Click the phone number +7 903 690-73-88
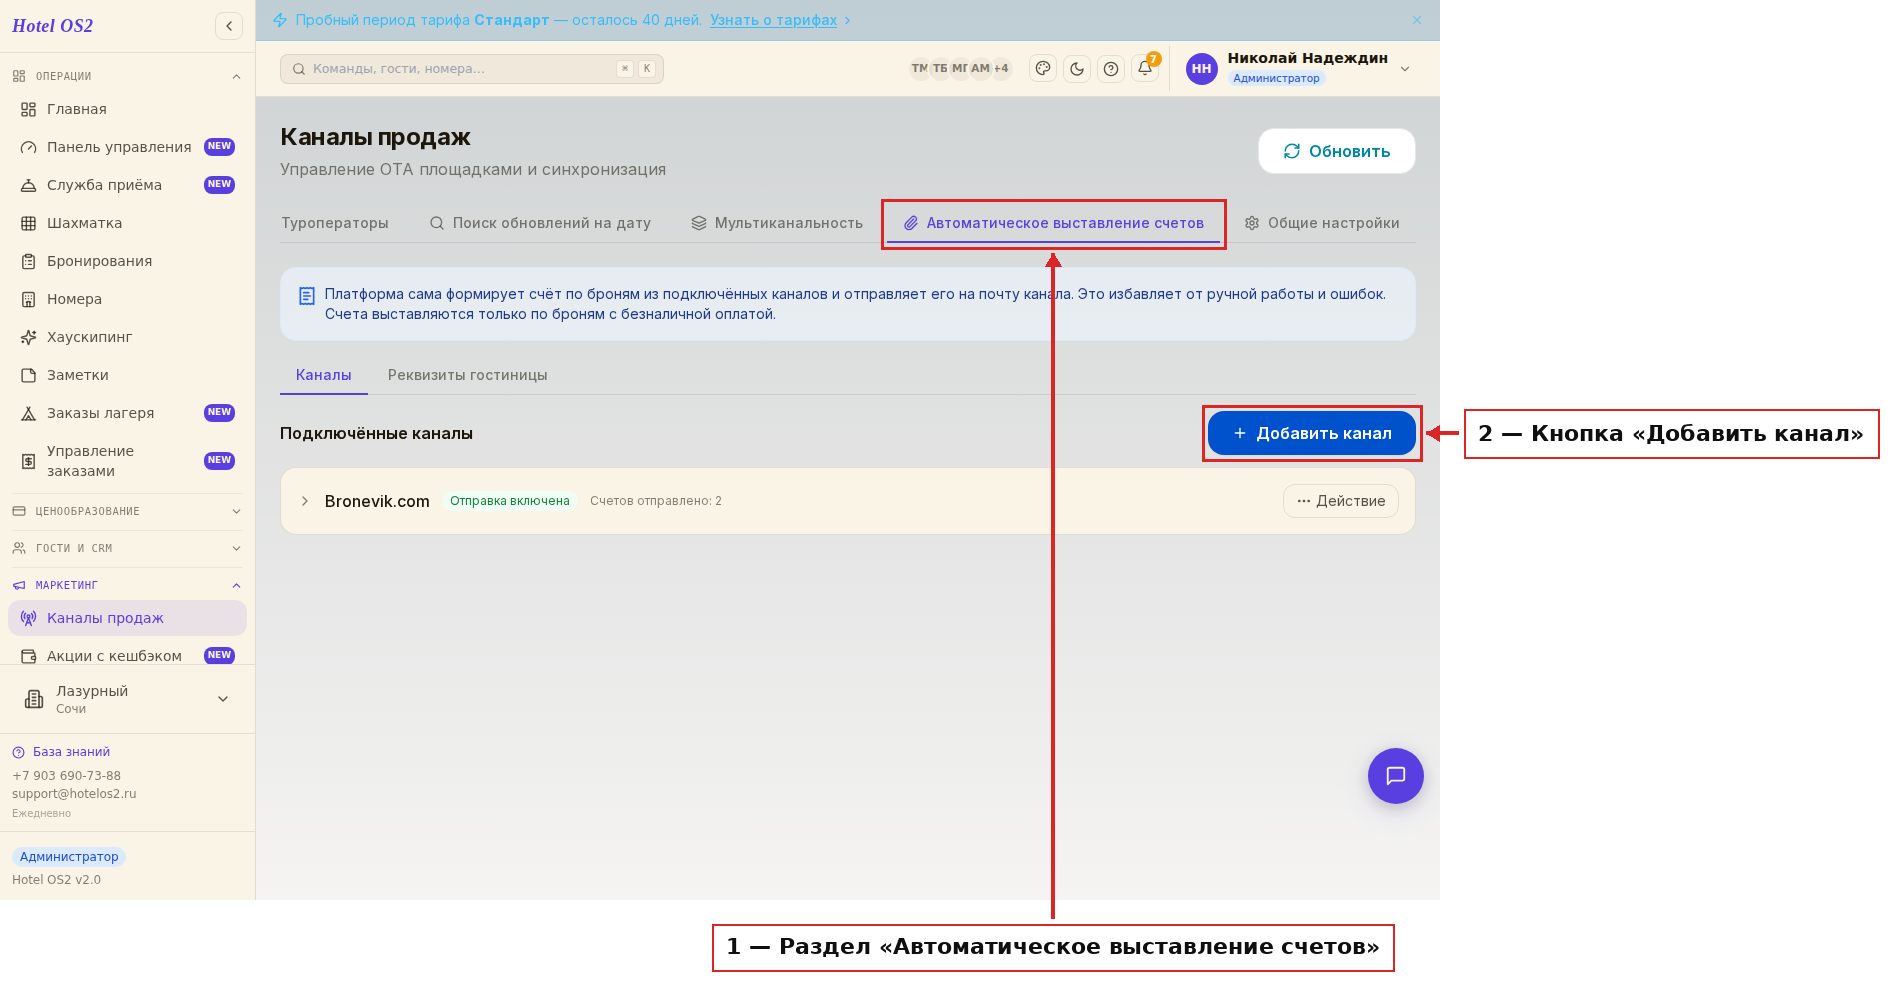Screen dimensions: 1903x995 (x=67, y=776)
